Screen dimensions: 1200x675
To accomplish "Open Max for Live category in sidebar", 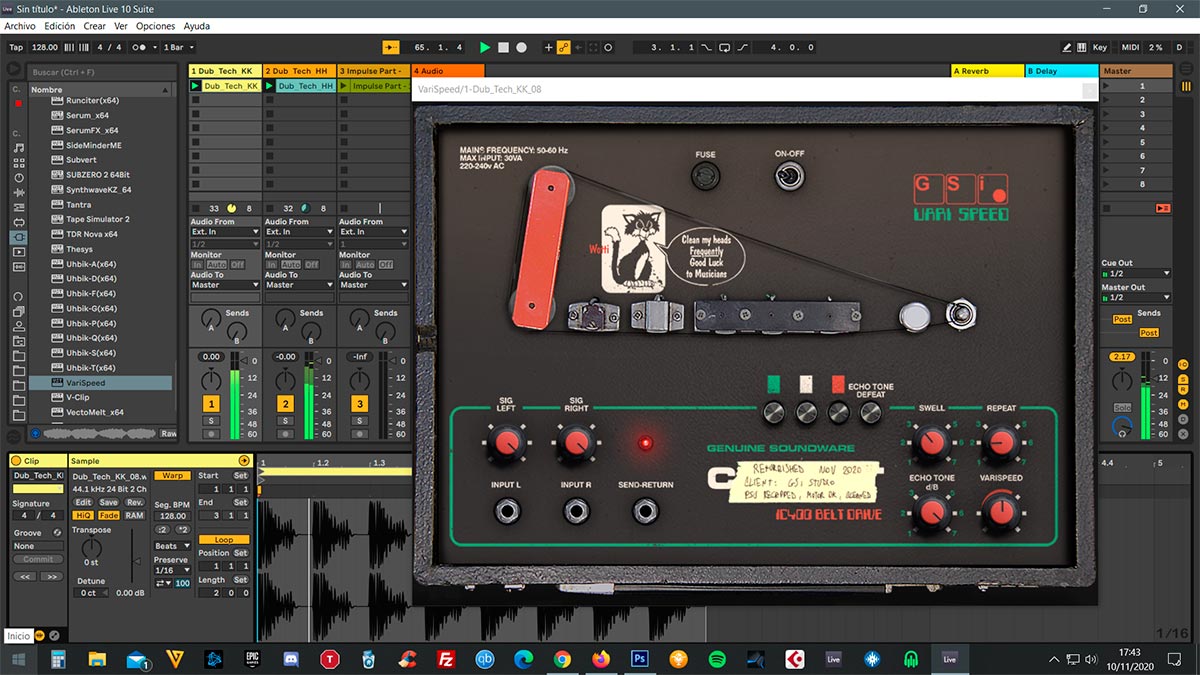I will [x=19, y=222].
